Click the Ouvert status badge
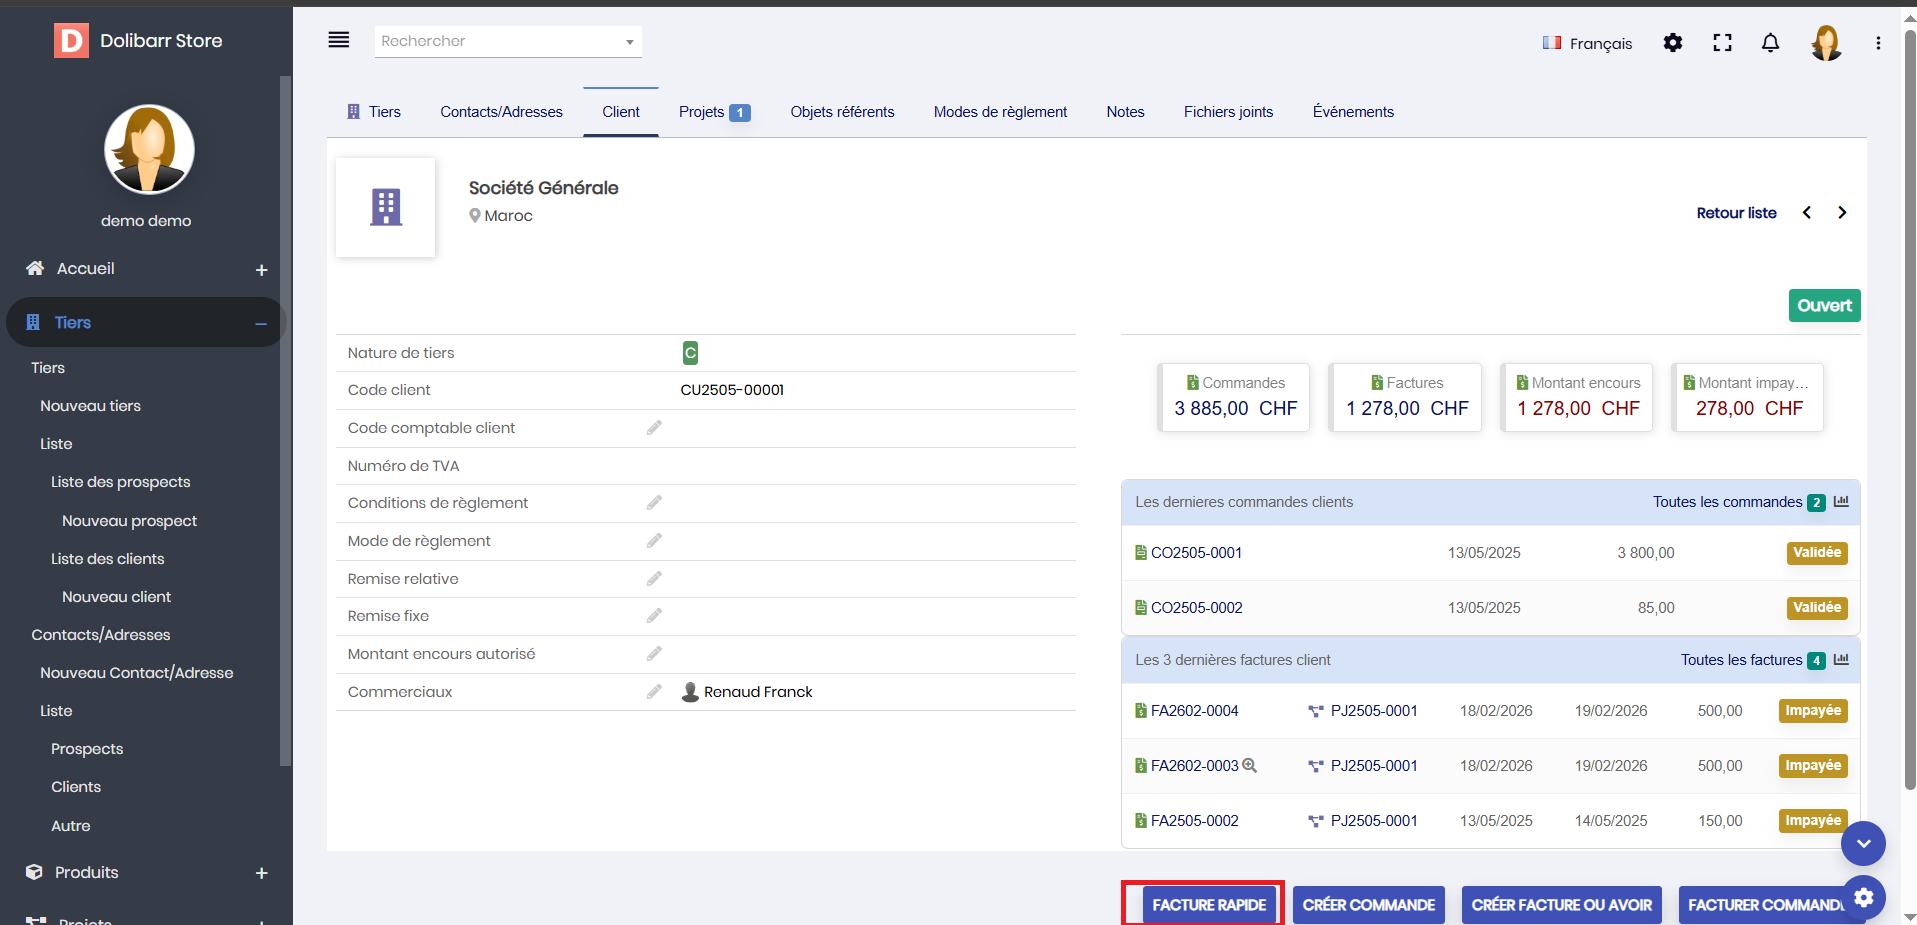 pos(1824,306)
